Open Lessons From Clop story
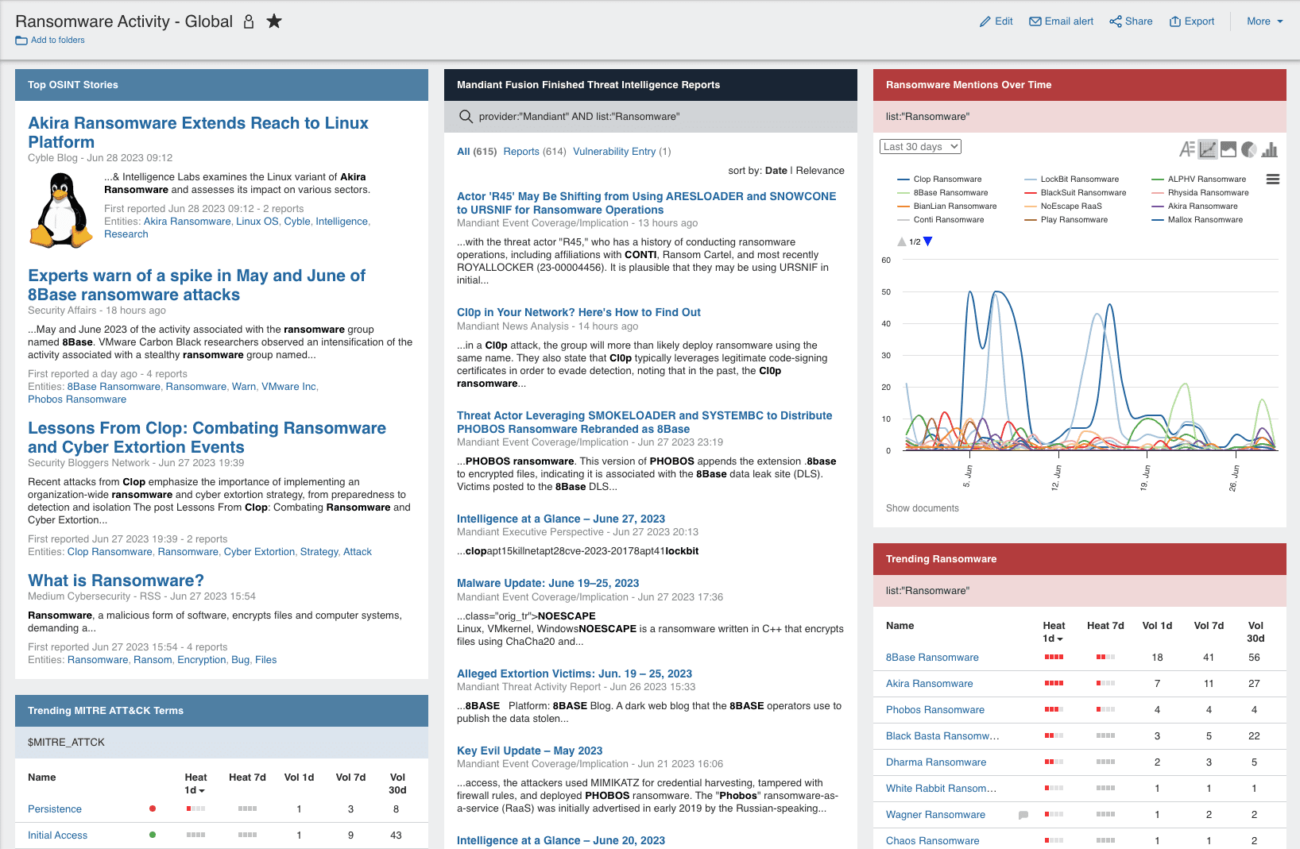1300x849 pixels. click(x=207, y=437)
